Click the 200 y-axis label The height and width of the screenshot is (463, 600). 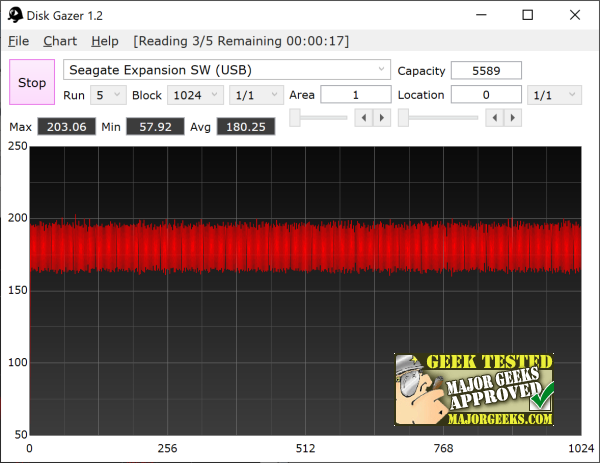tap(18, 218)
